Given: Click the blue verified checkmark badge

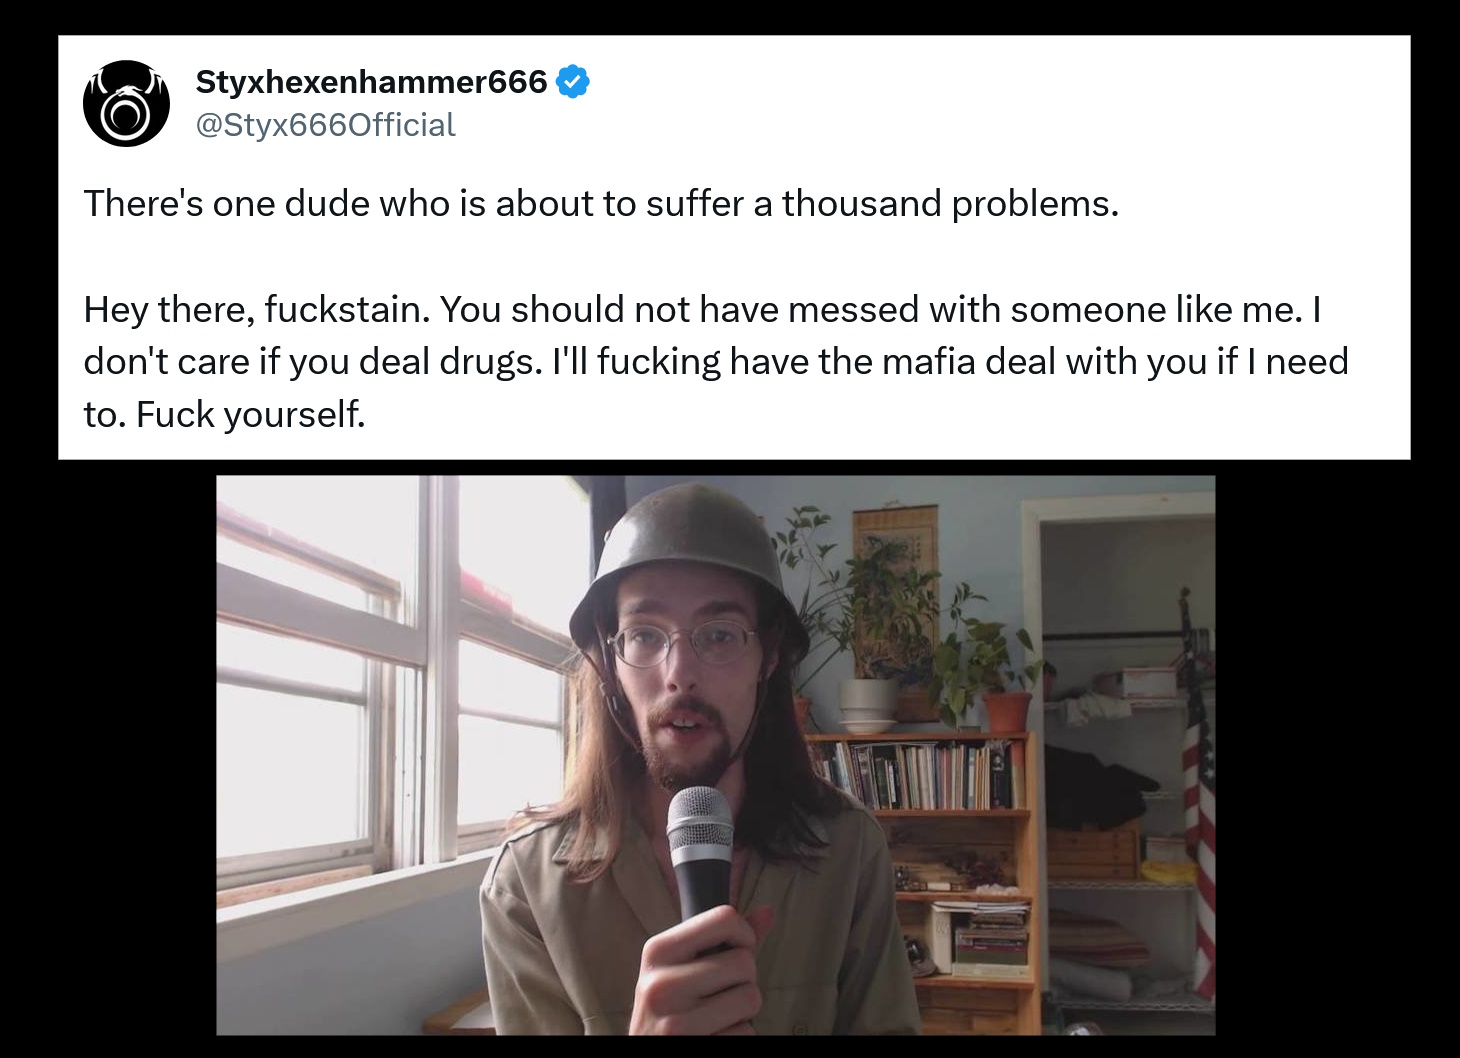Looking at the screenshot, I should point(572,82).
